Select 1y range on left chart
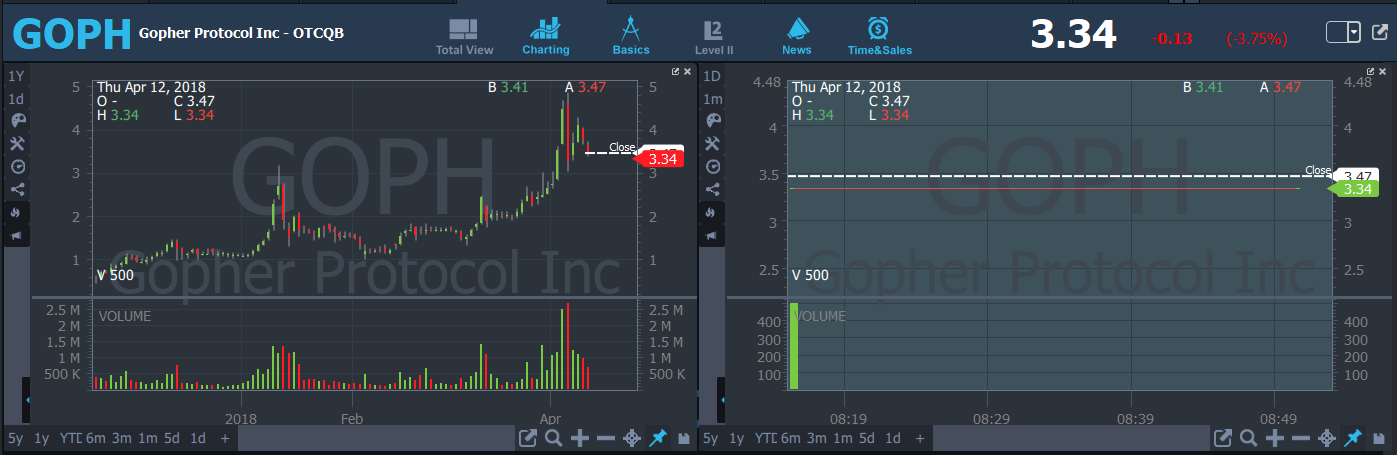This screenshot has width=1397, height=455. [x=42, y=438]
